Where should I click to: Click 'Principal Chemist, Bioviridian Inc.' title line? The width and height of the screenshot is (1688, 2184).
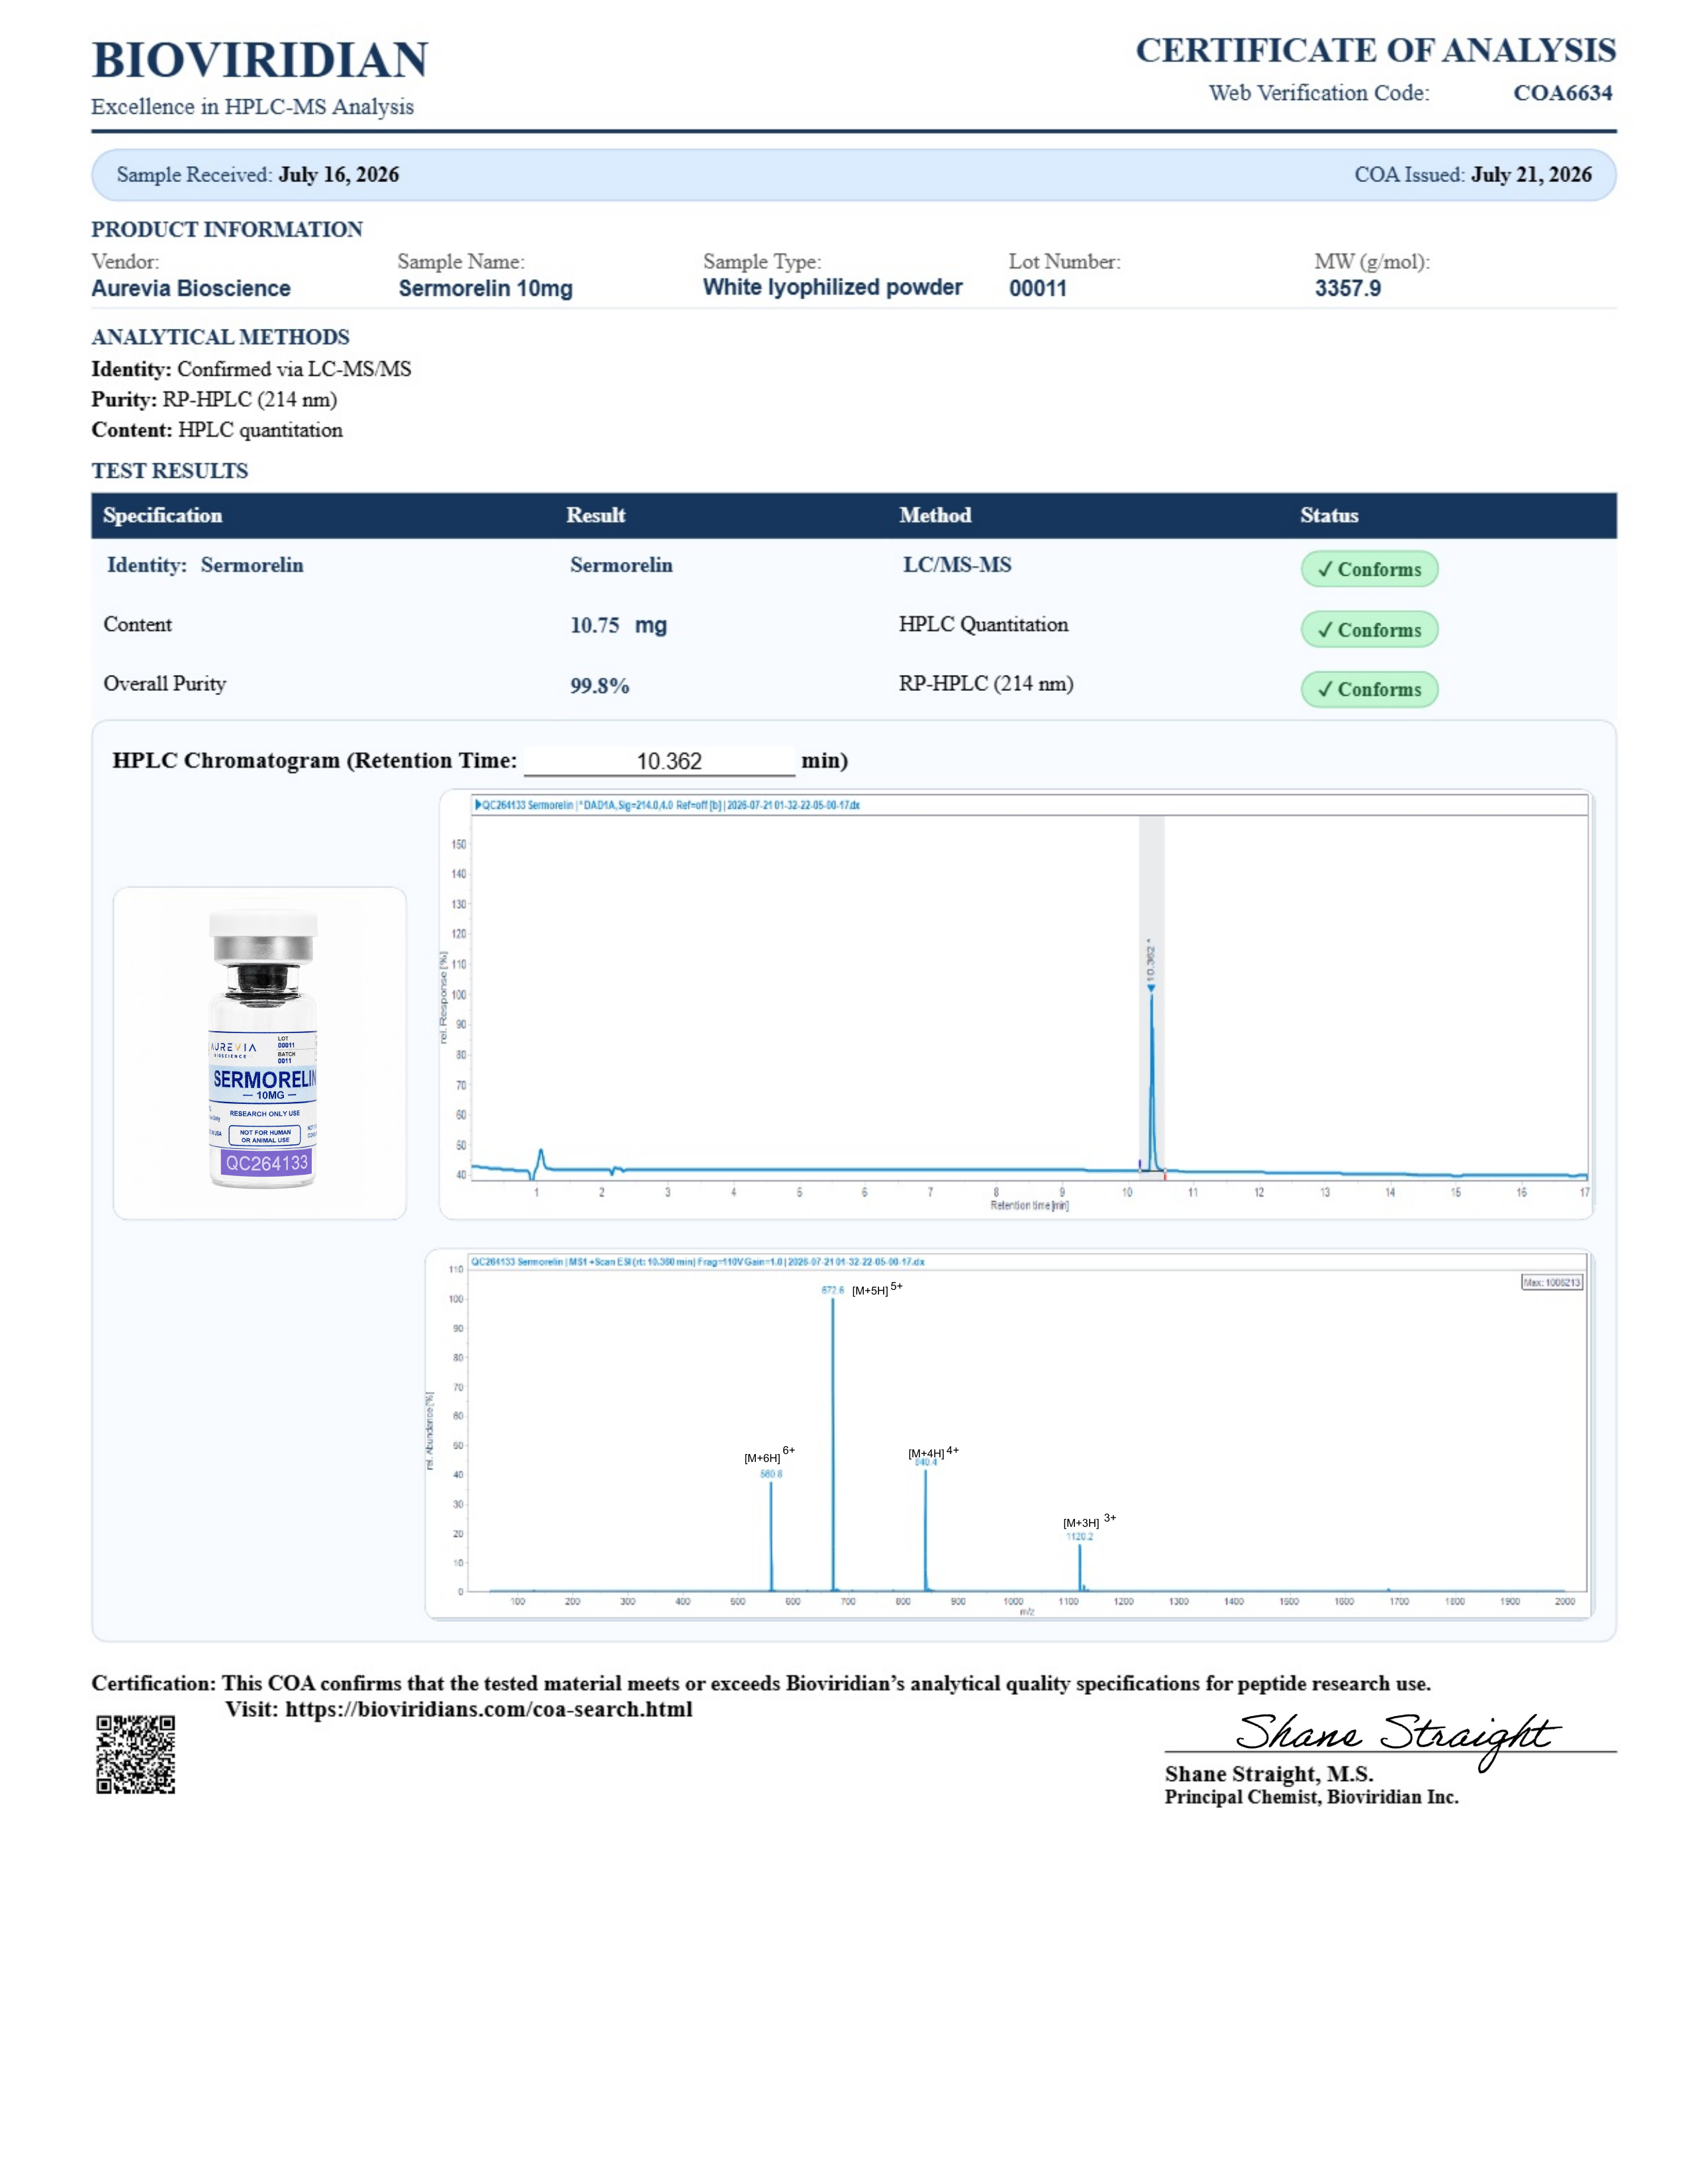(x=1311, y=1797)
